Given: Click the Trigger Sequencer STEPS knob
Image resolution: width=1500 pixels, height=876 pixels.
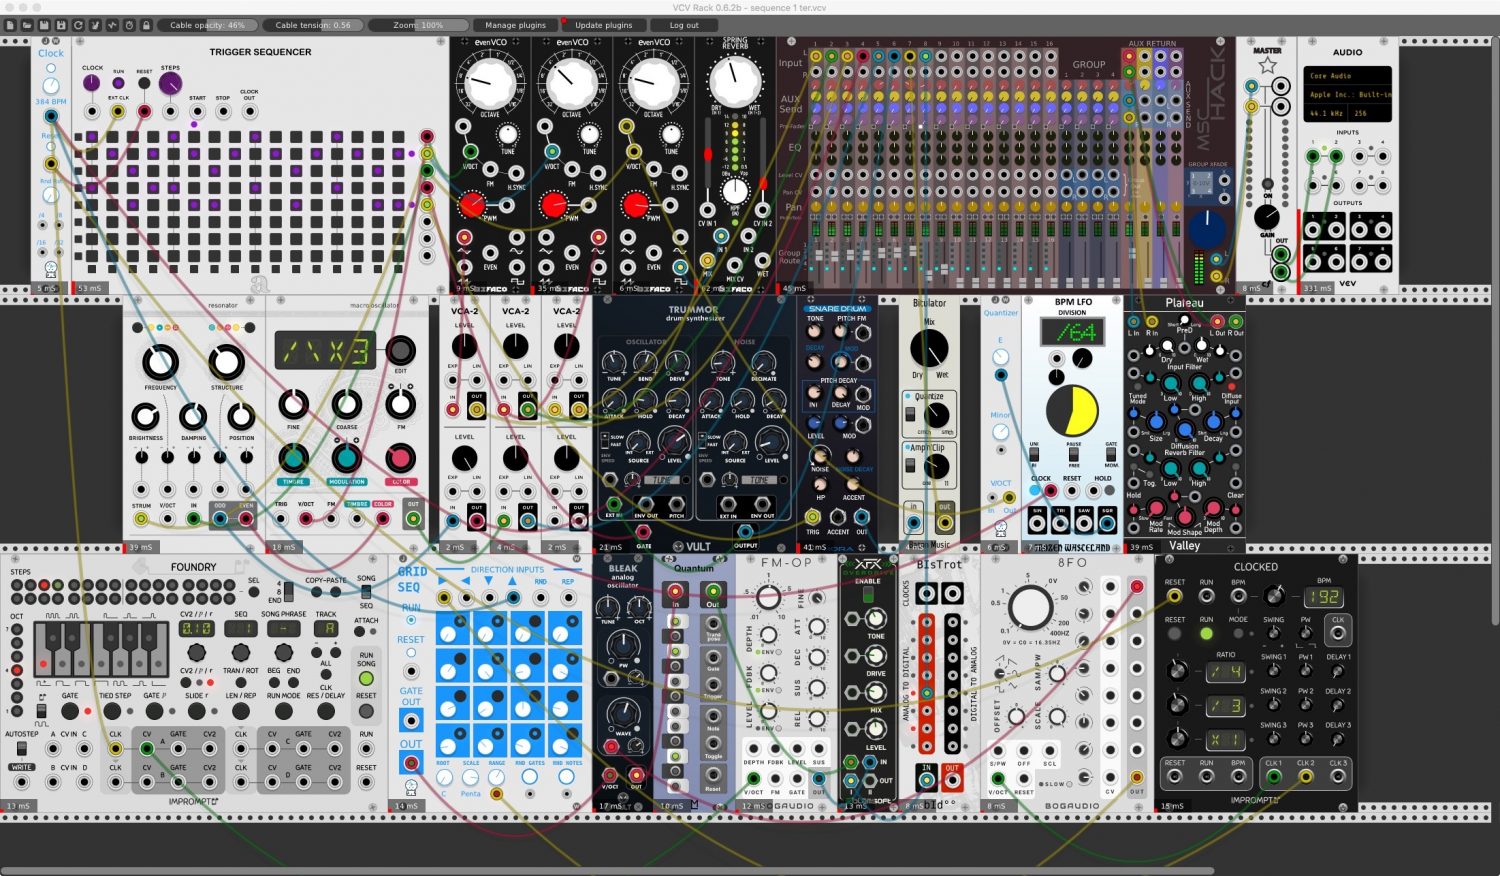Looking at the screenshot, I should tap(171, 83).
